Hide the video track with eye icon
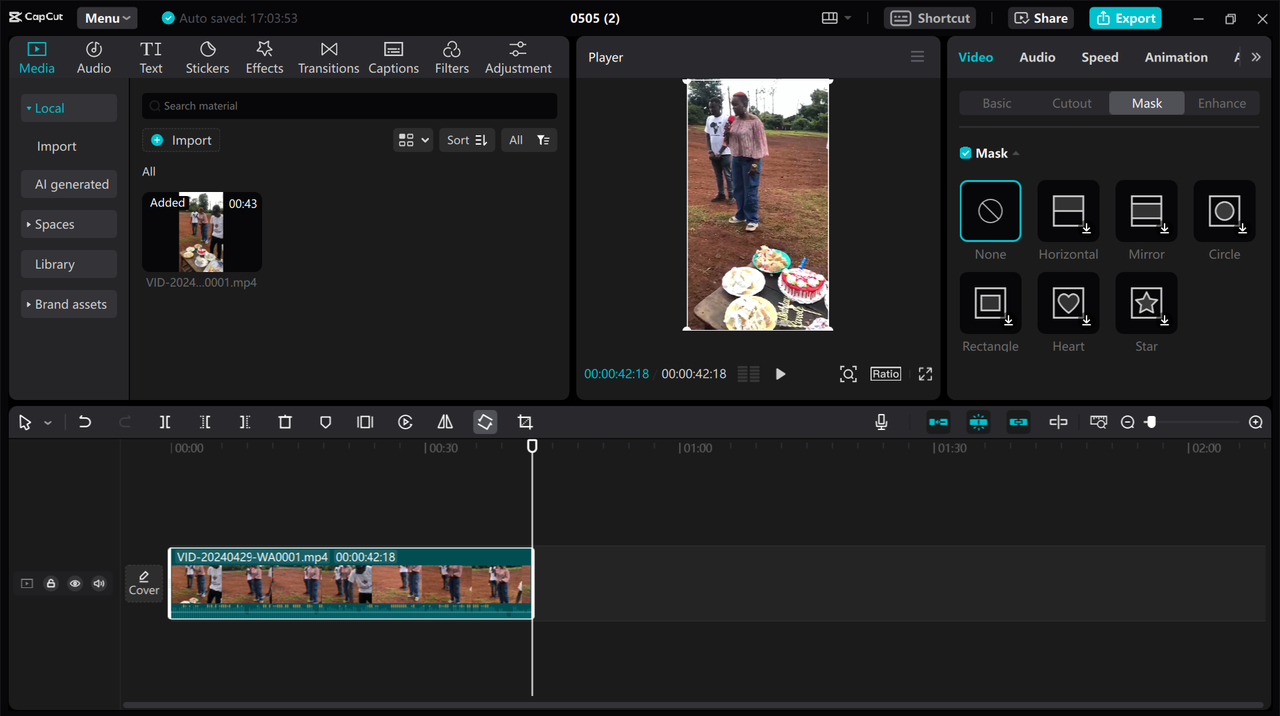Viewport: 1280px width, 716px height. point(75,584)
